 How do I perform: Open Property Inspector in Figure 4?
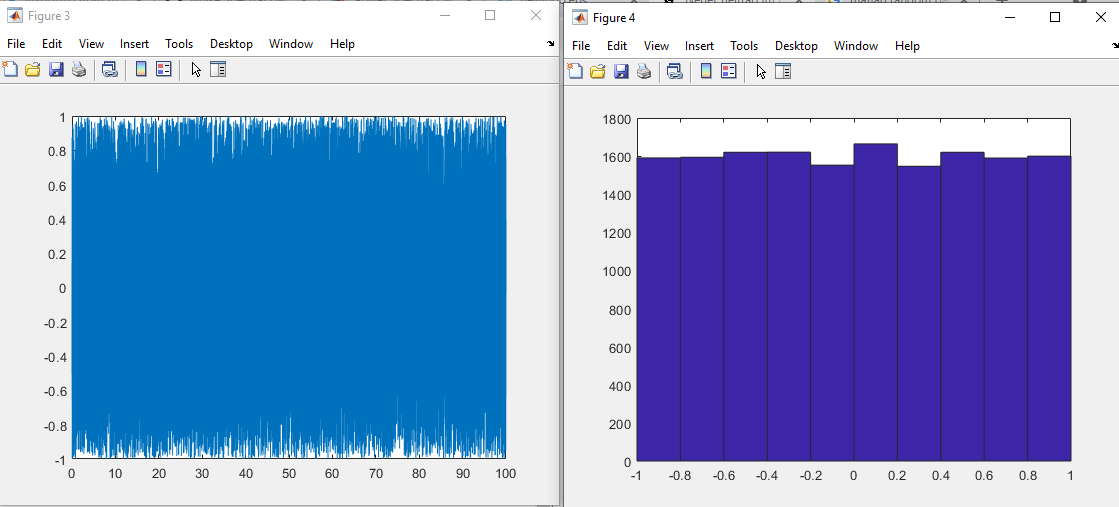point(783,71)
